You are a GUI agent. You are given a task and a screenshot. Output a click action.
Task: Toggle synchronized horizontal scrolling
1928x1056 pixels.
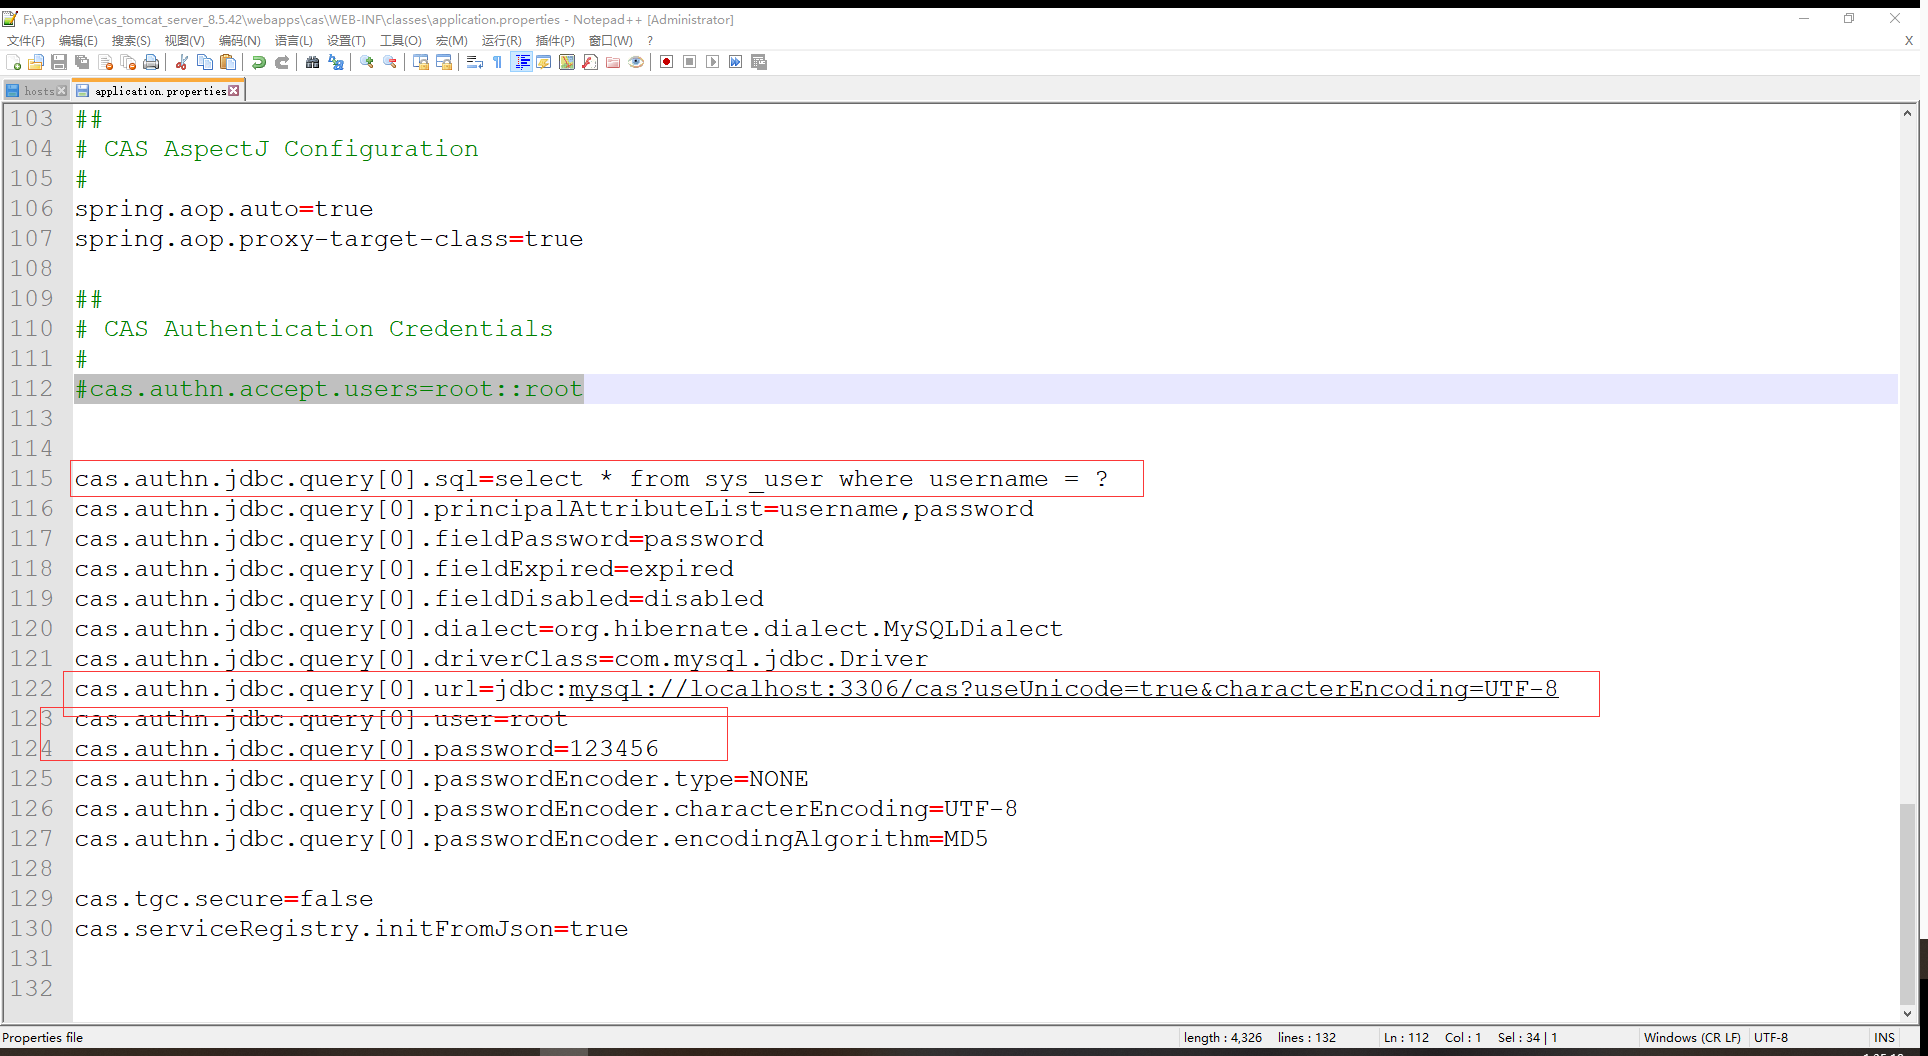point(444,62)
